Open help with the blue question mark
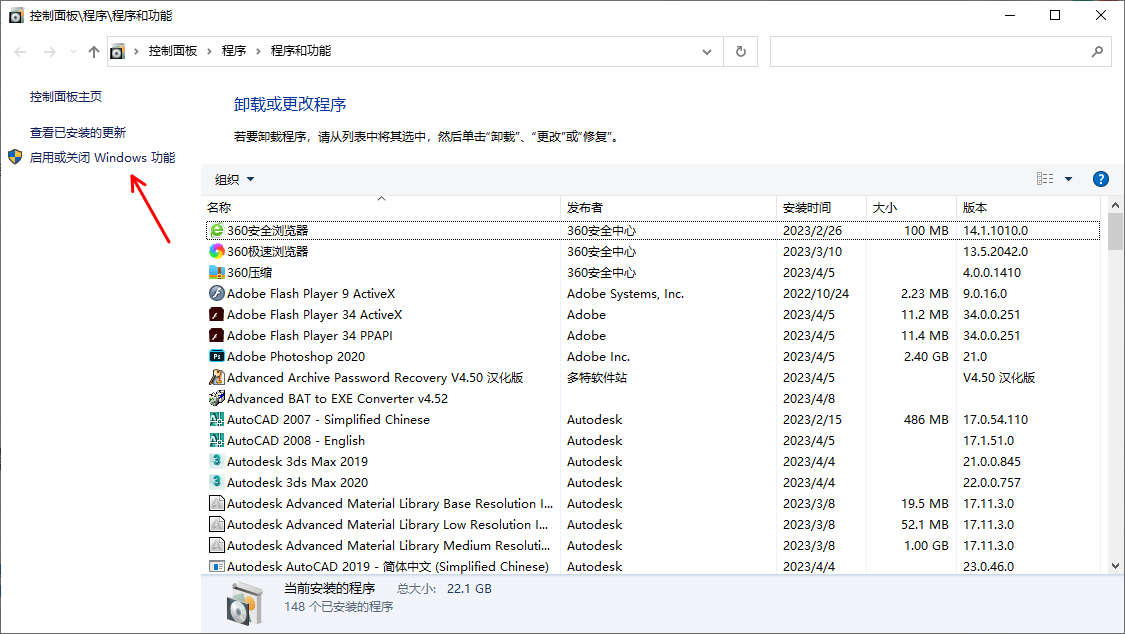This screenshot has width=1125, height=634. pyautogui.click(x=1101, y=179)
